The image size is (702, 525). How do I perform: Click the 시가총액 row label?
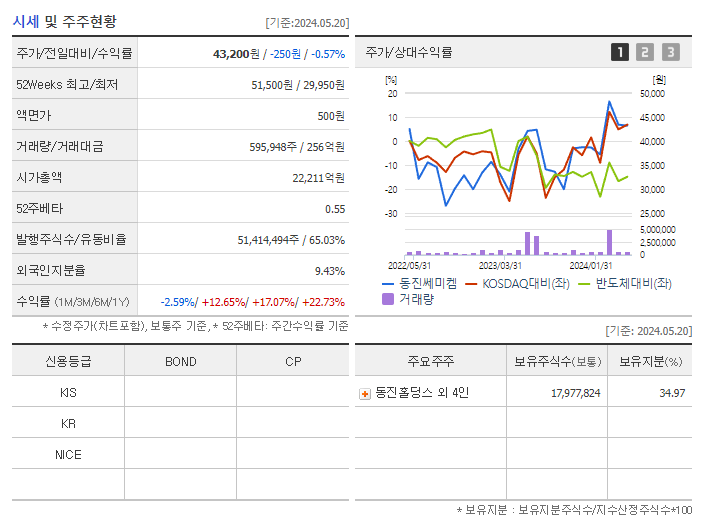39,177
